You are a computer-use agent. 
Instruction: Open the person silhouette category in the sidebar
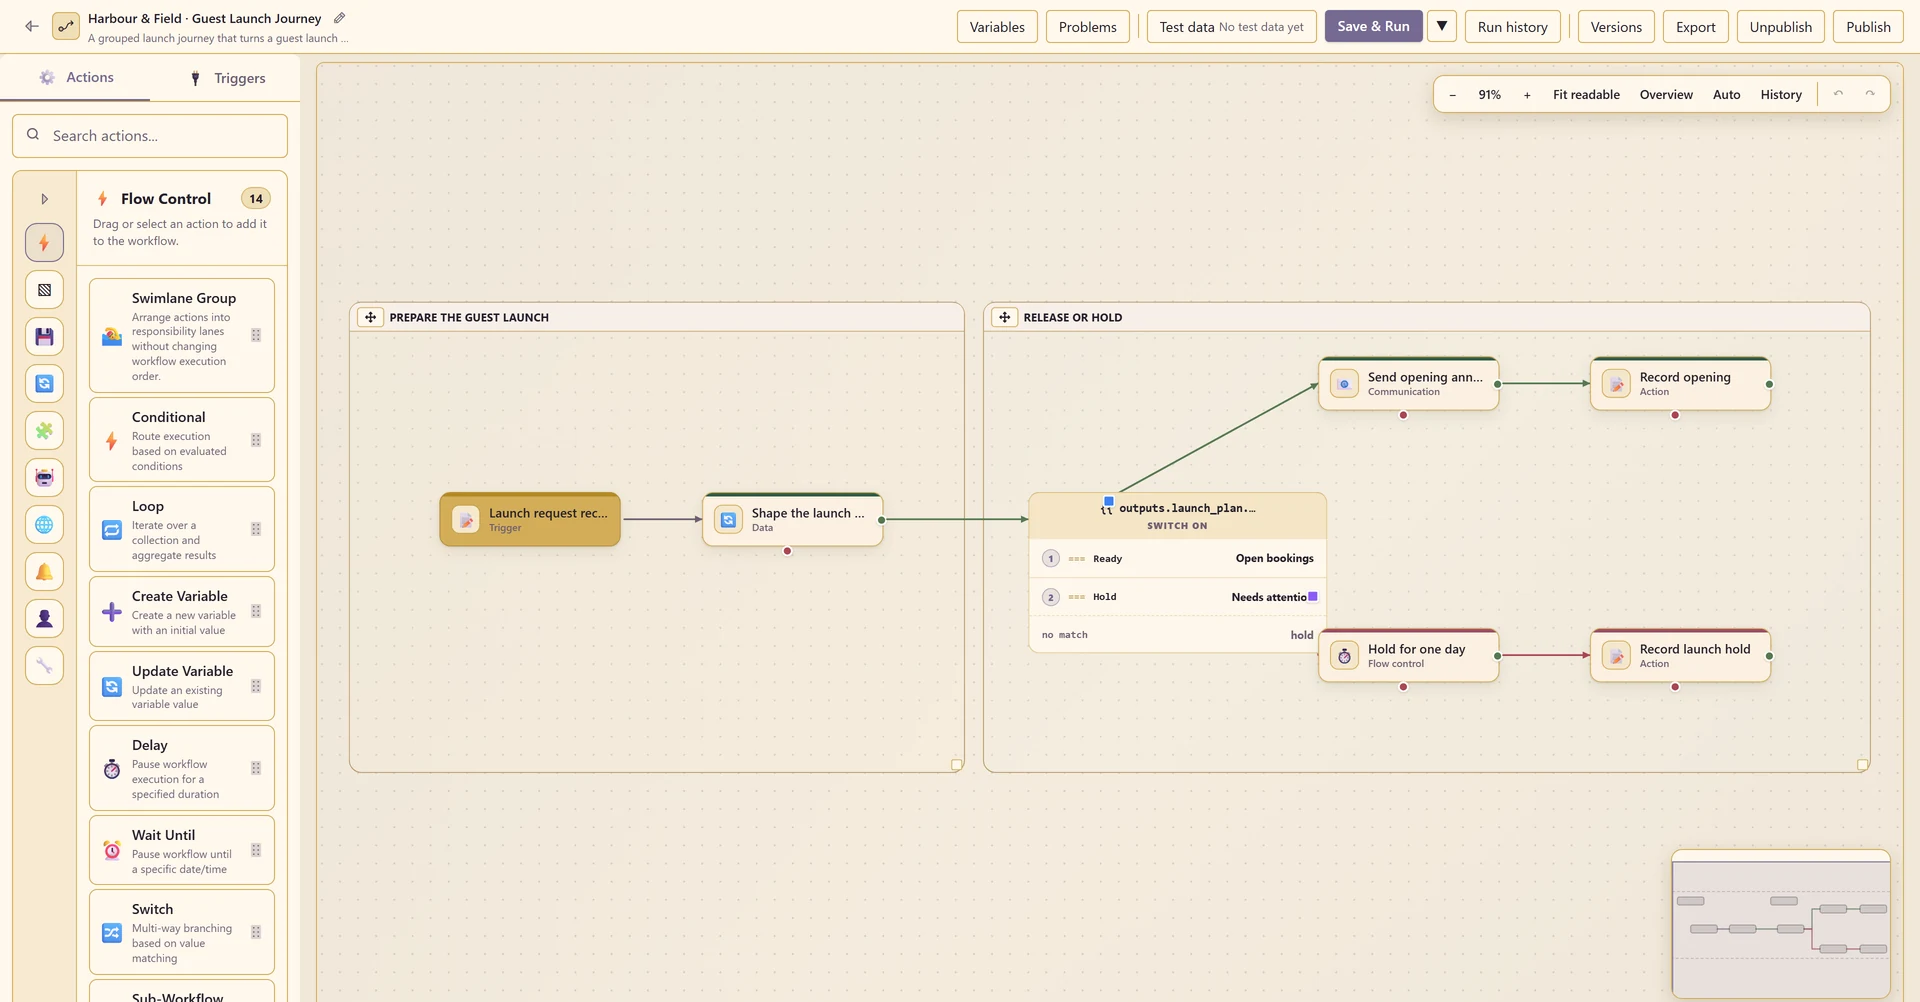pyautogui.click(x=44, y=618)
